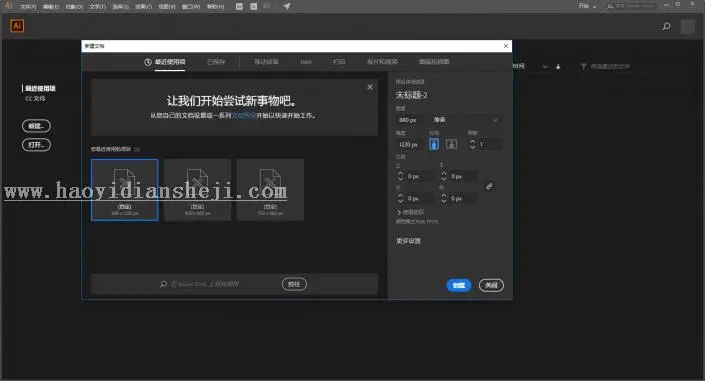Image resolution: width=705 pixels, height=381 pixels.
Task: Open the 效果 (Effect) menu
Action: (143, 7)
